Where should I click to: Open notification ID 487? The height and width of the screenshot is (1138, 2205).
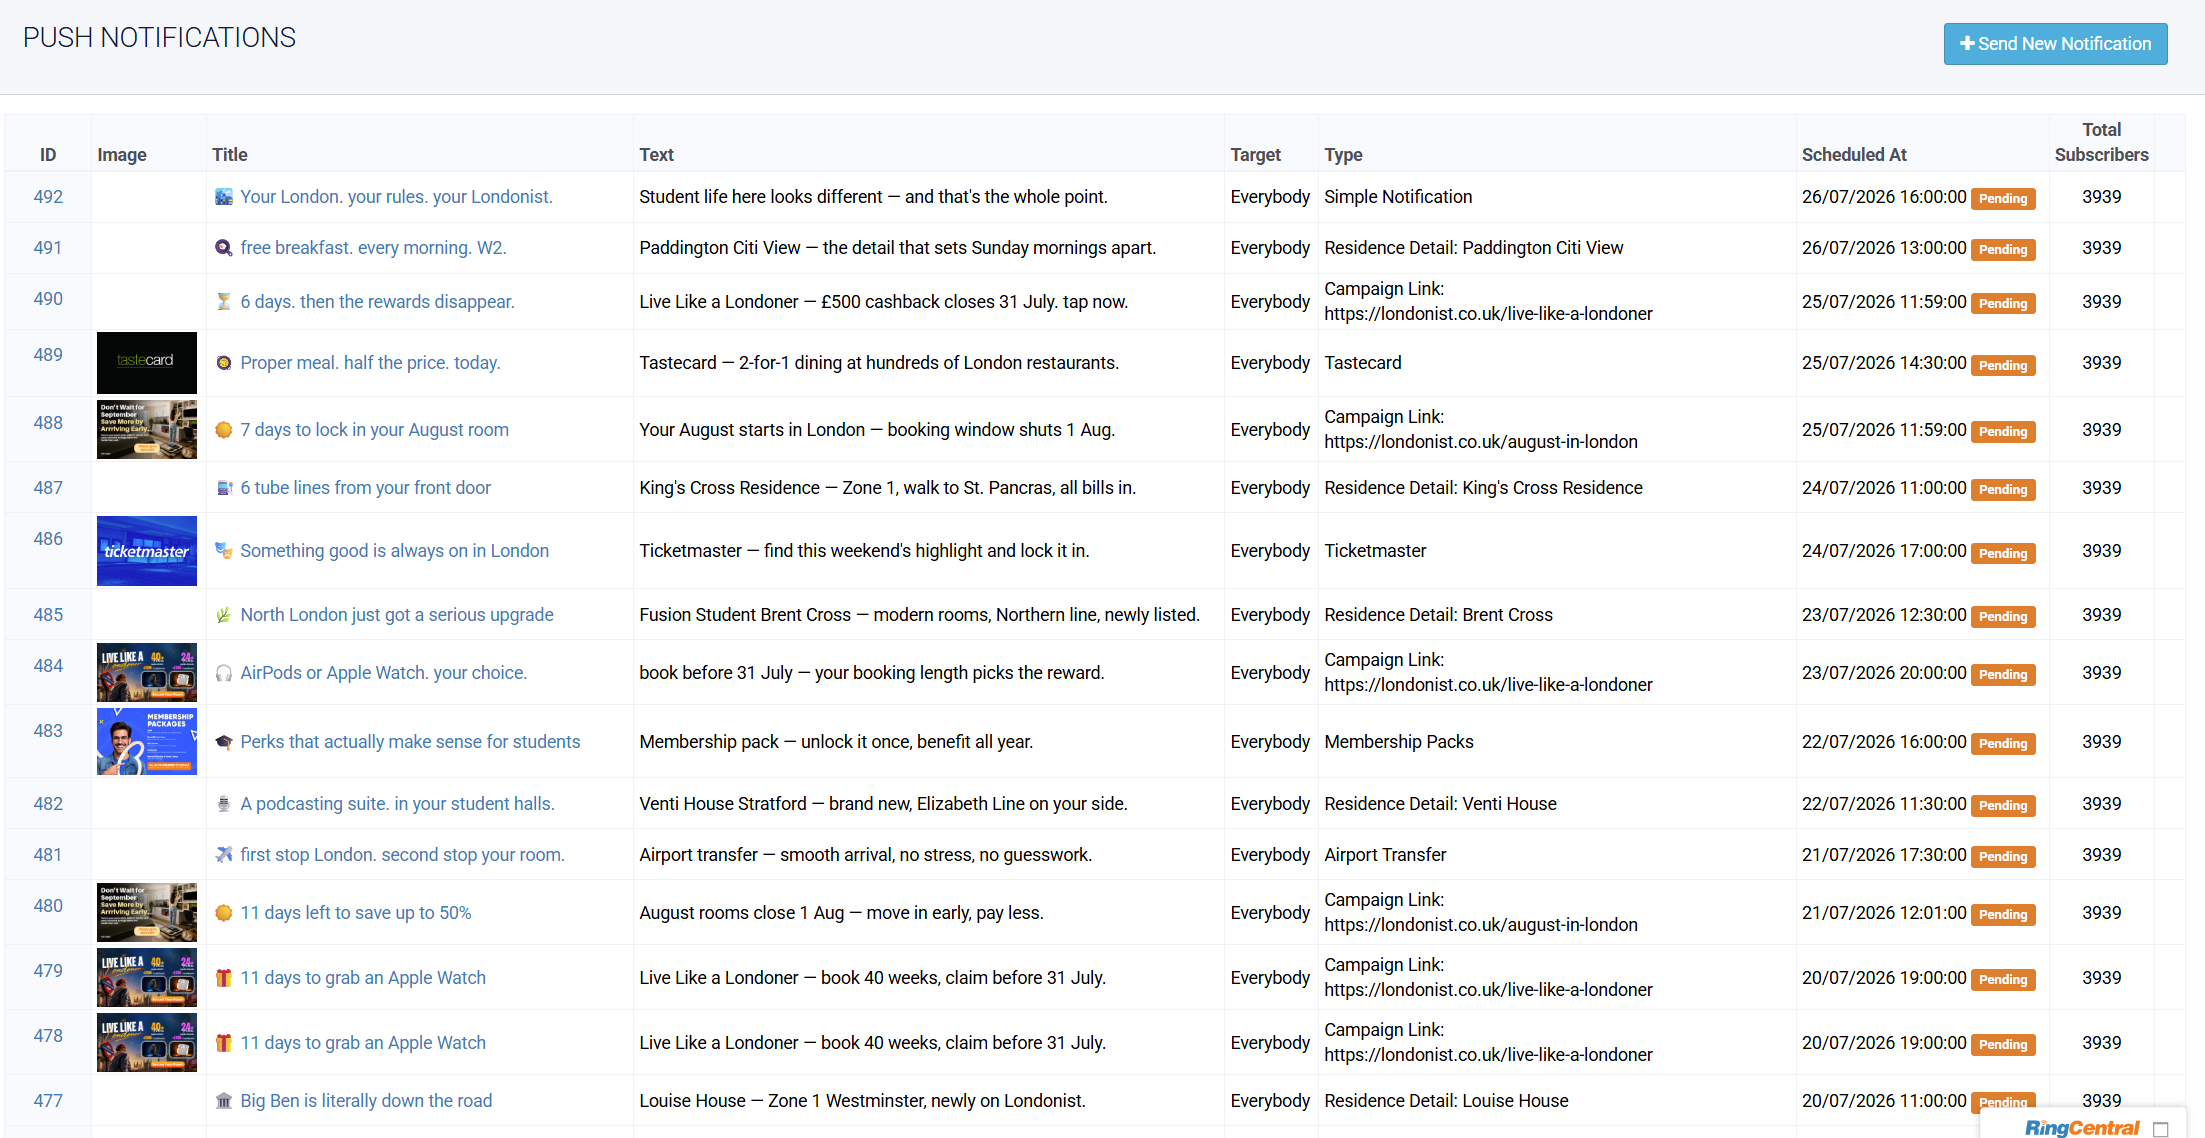(x=48, y=488)
